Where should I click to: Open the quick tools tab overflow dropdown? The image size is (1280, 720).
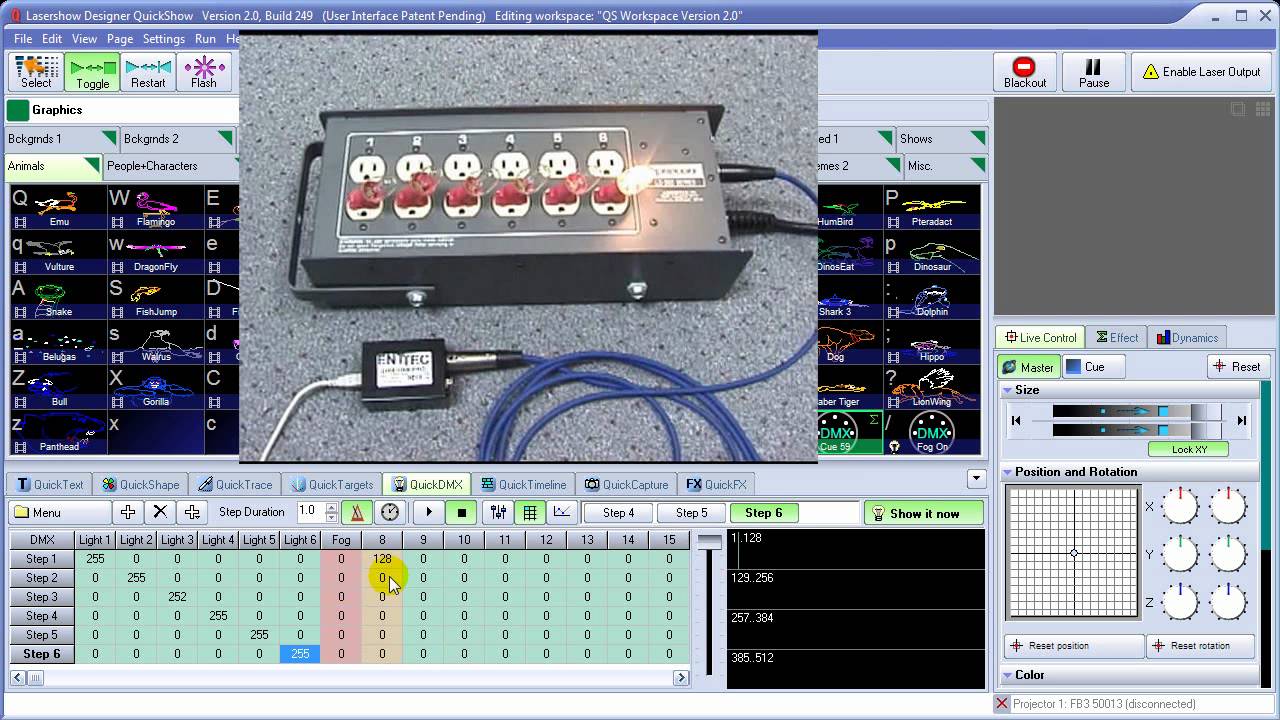976,479
